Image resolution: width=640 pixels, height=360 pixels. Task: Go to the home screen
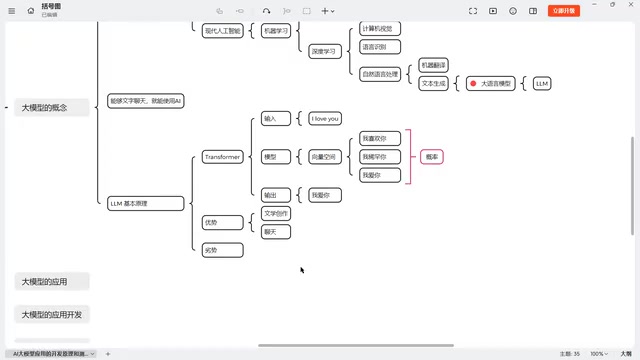tap(31, 11)
